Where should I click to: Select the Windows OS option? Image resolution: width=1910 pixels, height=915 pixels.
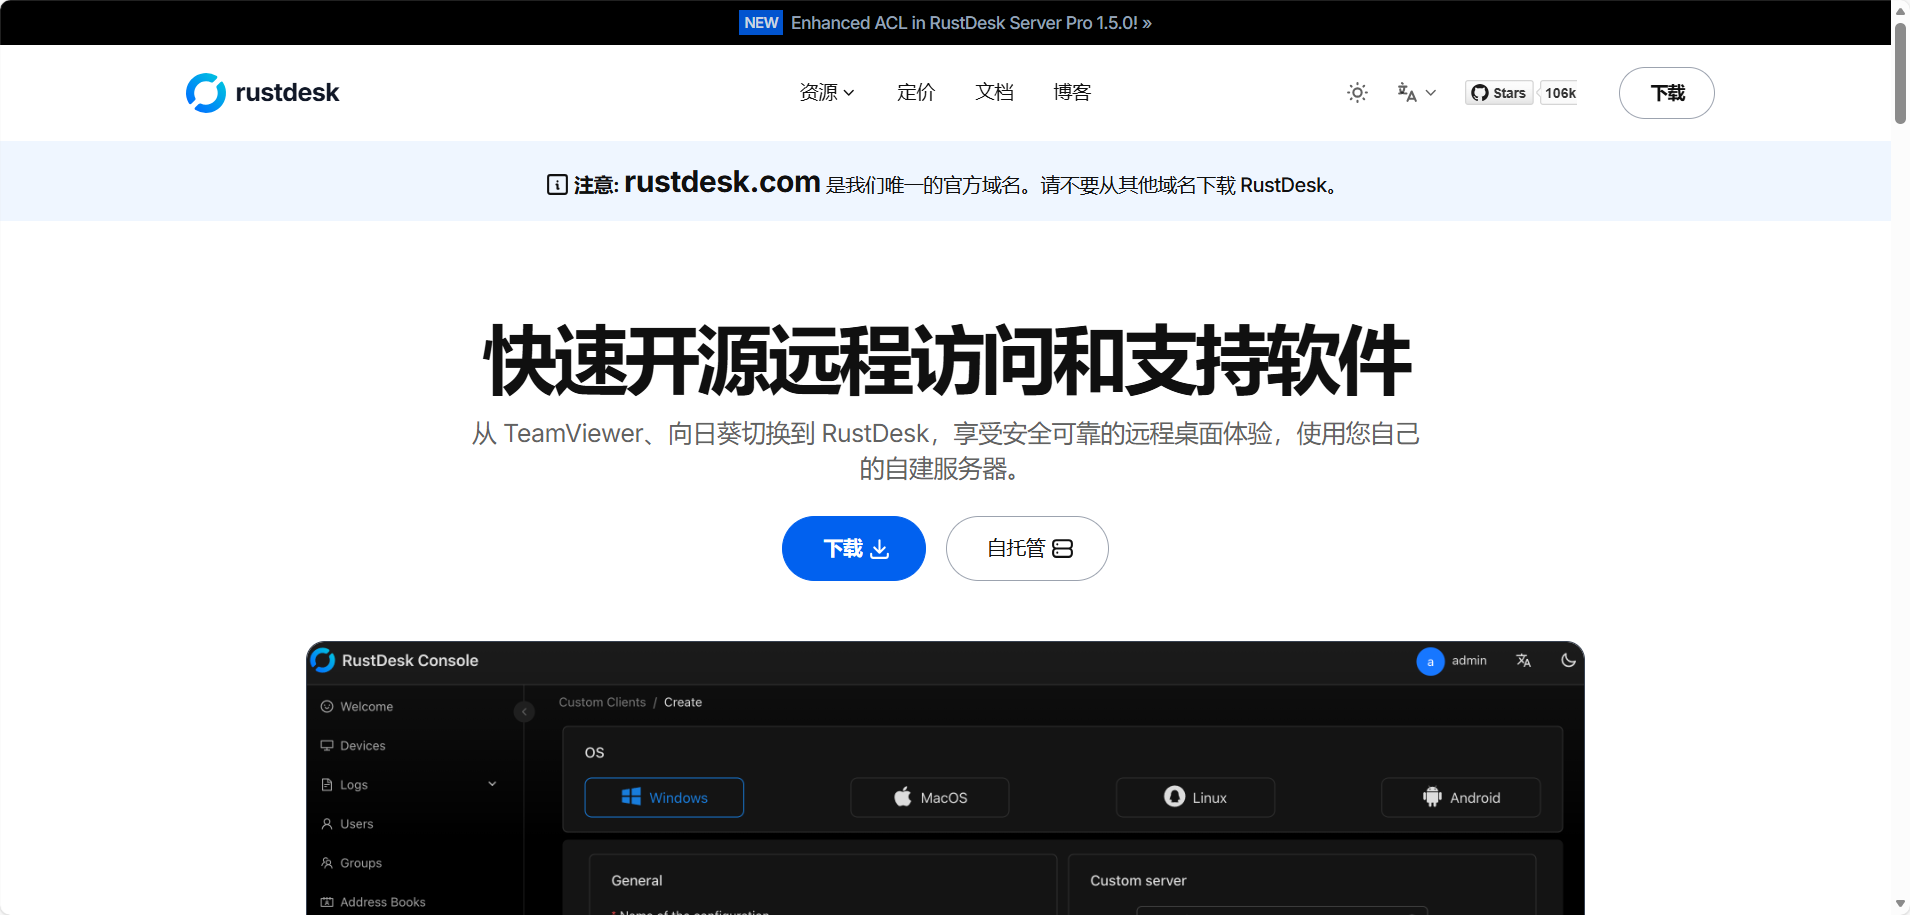point(664,797)
